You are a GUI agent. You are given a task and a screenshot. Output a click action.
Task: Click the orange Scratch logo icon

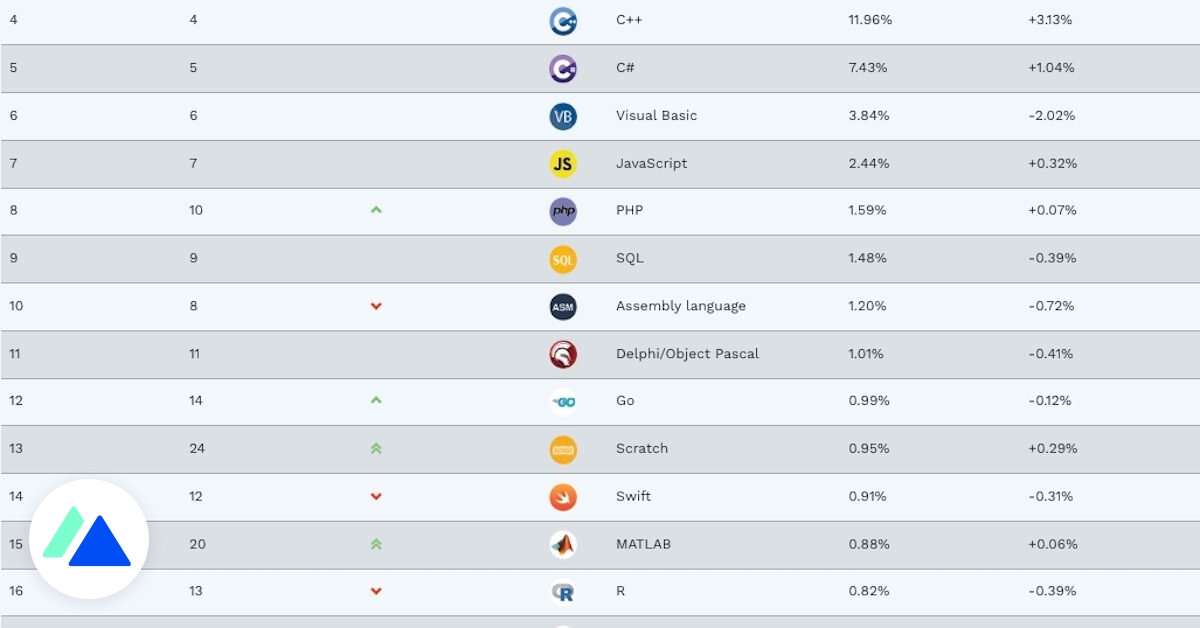point(563,449)
